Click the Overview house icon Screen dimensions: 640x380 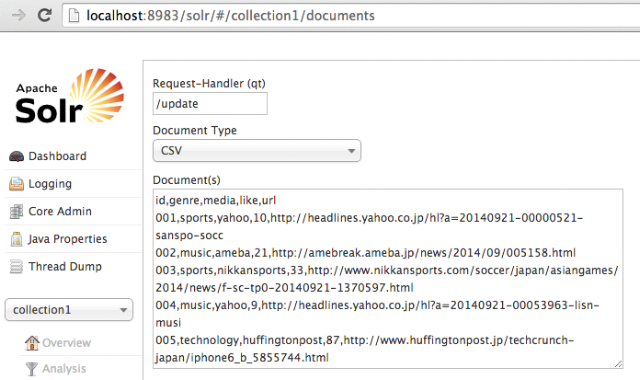click(x=32, y=343)
